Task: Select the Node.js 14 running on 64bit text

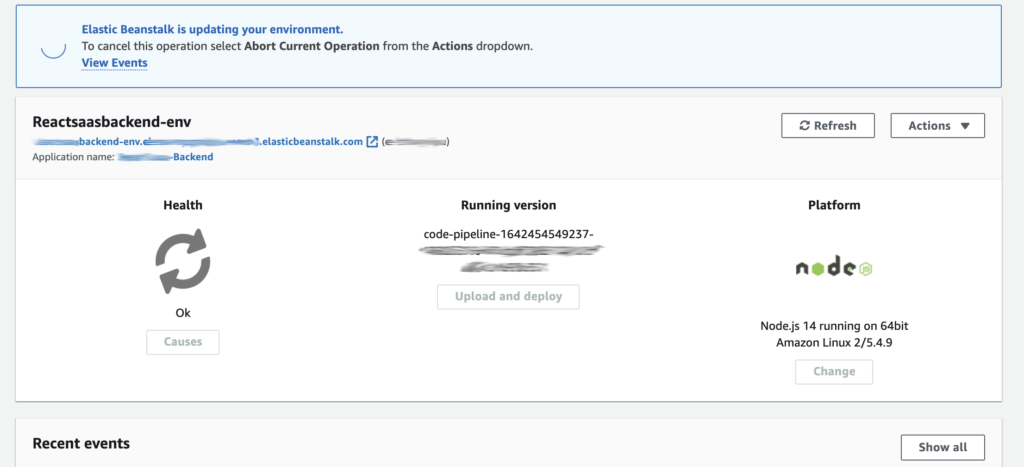Action: [x=834, y=326]
